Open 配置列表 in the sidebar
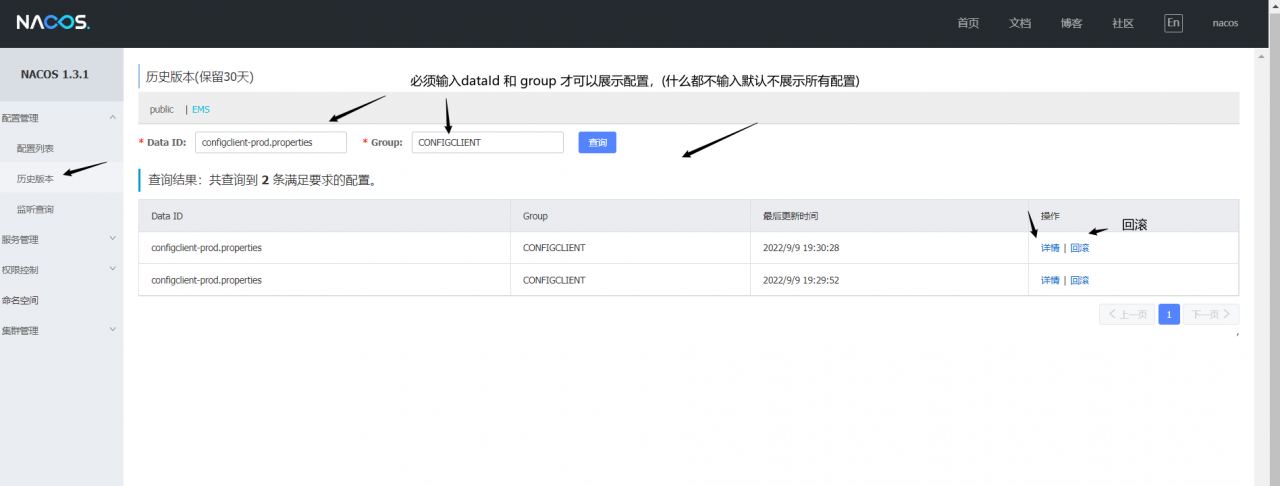This screenshot has height=486, width=1280. [x=35, y=148]
